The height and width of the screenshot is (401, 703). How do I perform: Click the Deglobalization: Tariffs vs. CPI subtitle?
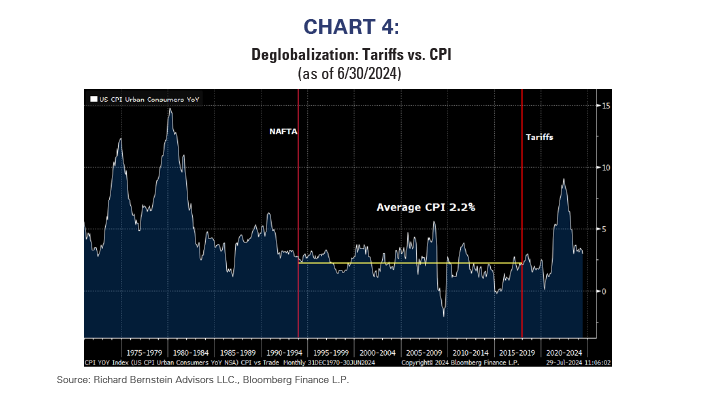pos(350,55)
